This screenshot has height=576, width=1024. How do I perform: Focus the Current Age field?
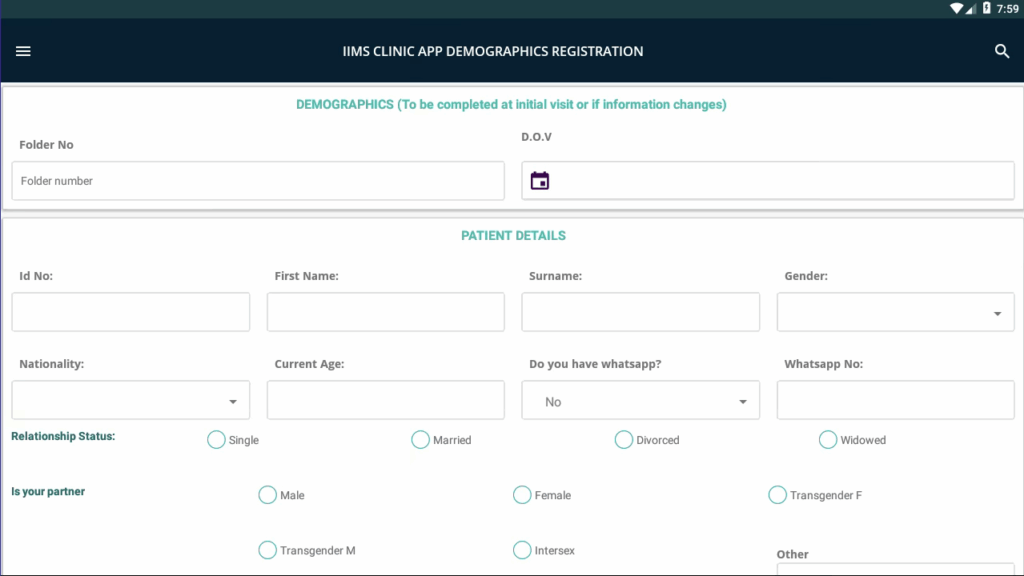[x=385, y=401]
